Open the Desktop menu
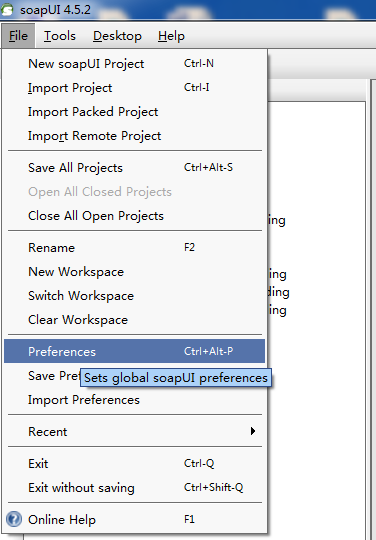Viewport: 376px width, 540px height. pyautogui.click(x=117, y=36)
